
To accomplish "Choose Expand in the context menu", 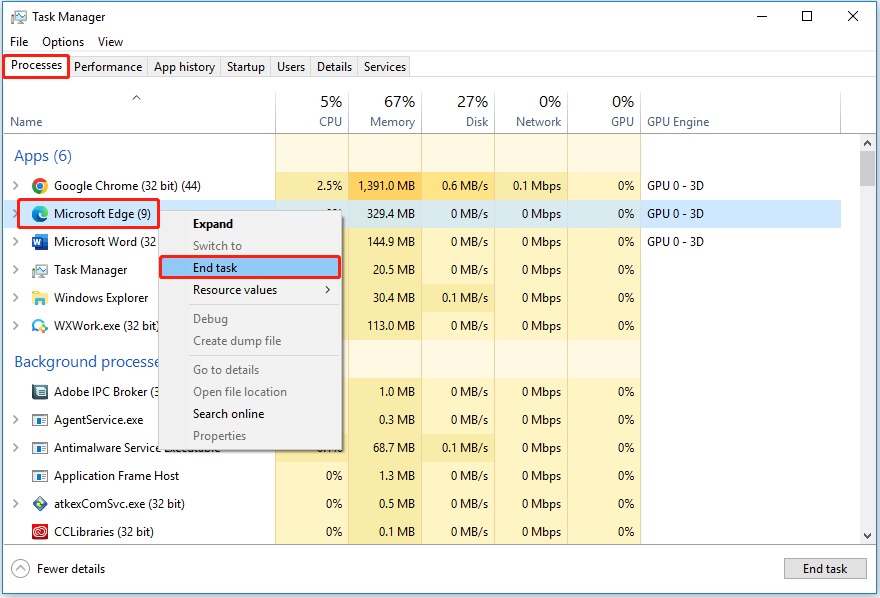I will (250, 224).
